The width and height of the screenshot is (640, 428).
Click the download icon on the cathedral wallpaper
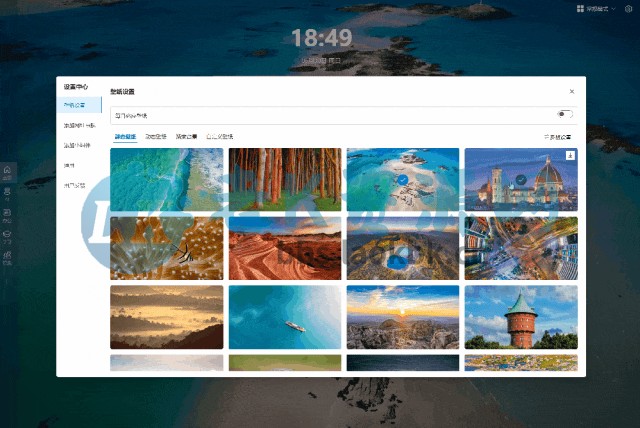[x=570, y=155]
